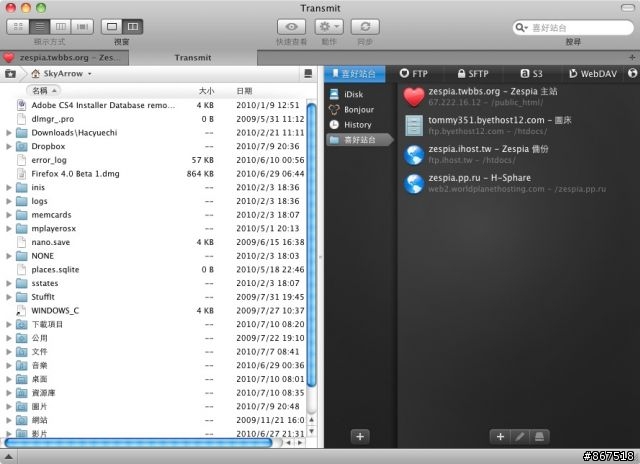Expand the mplayerosx folder

[9, 229]
